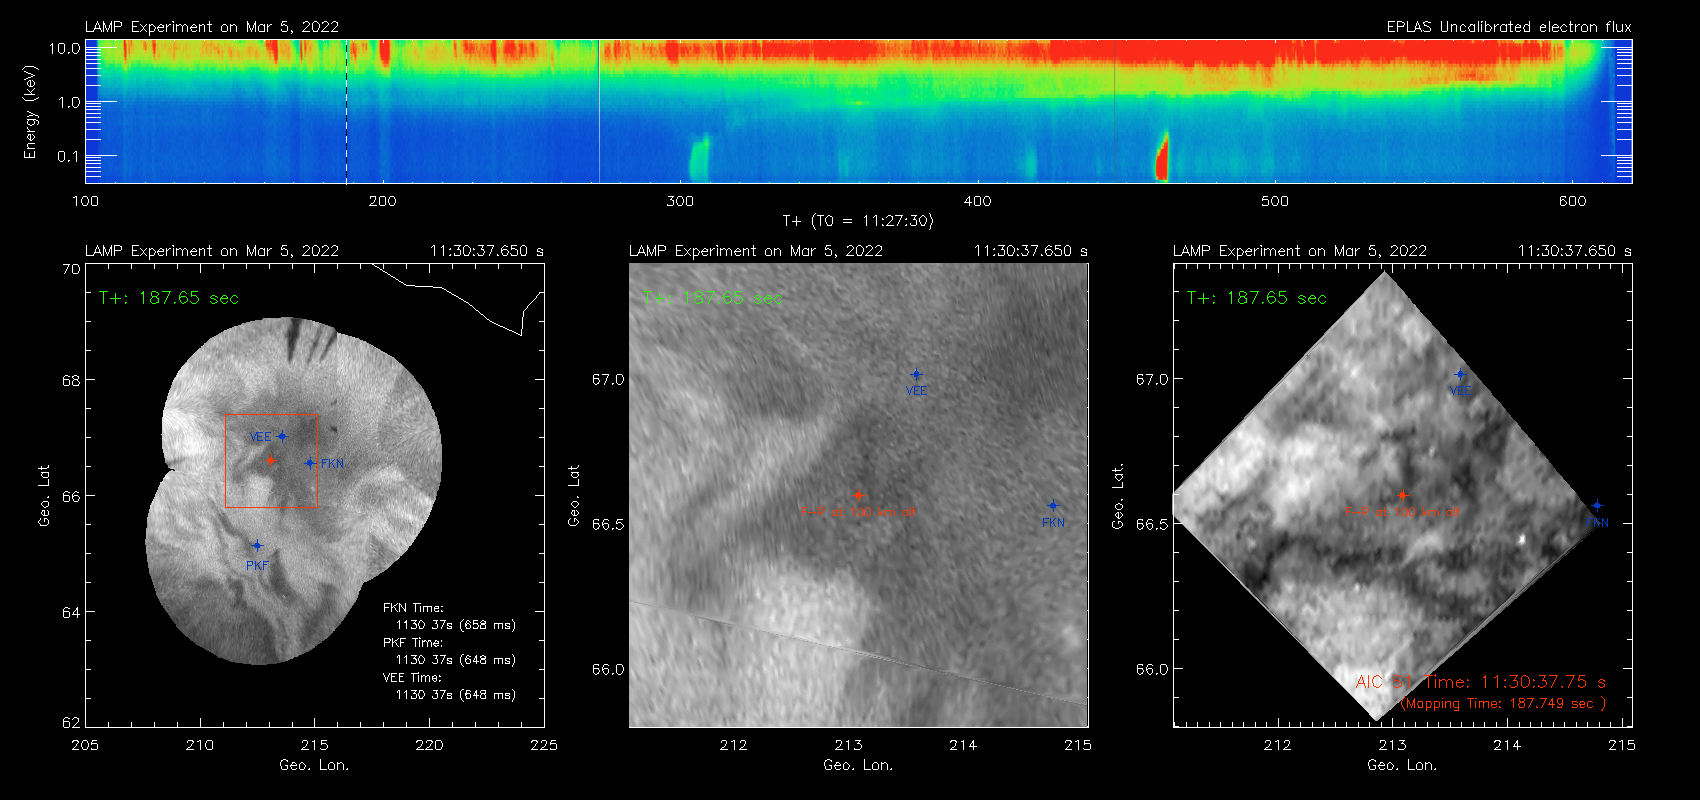This screenshot has width=1700, height=800.
Task: Click 'Geo. Lat' label of the all-sky panel
Action: click(44, 496)
